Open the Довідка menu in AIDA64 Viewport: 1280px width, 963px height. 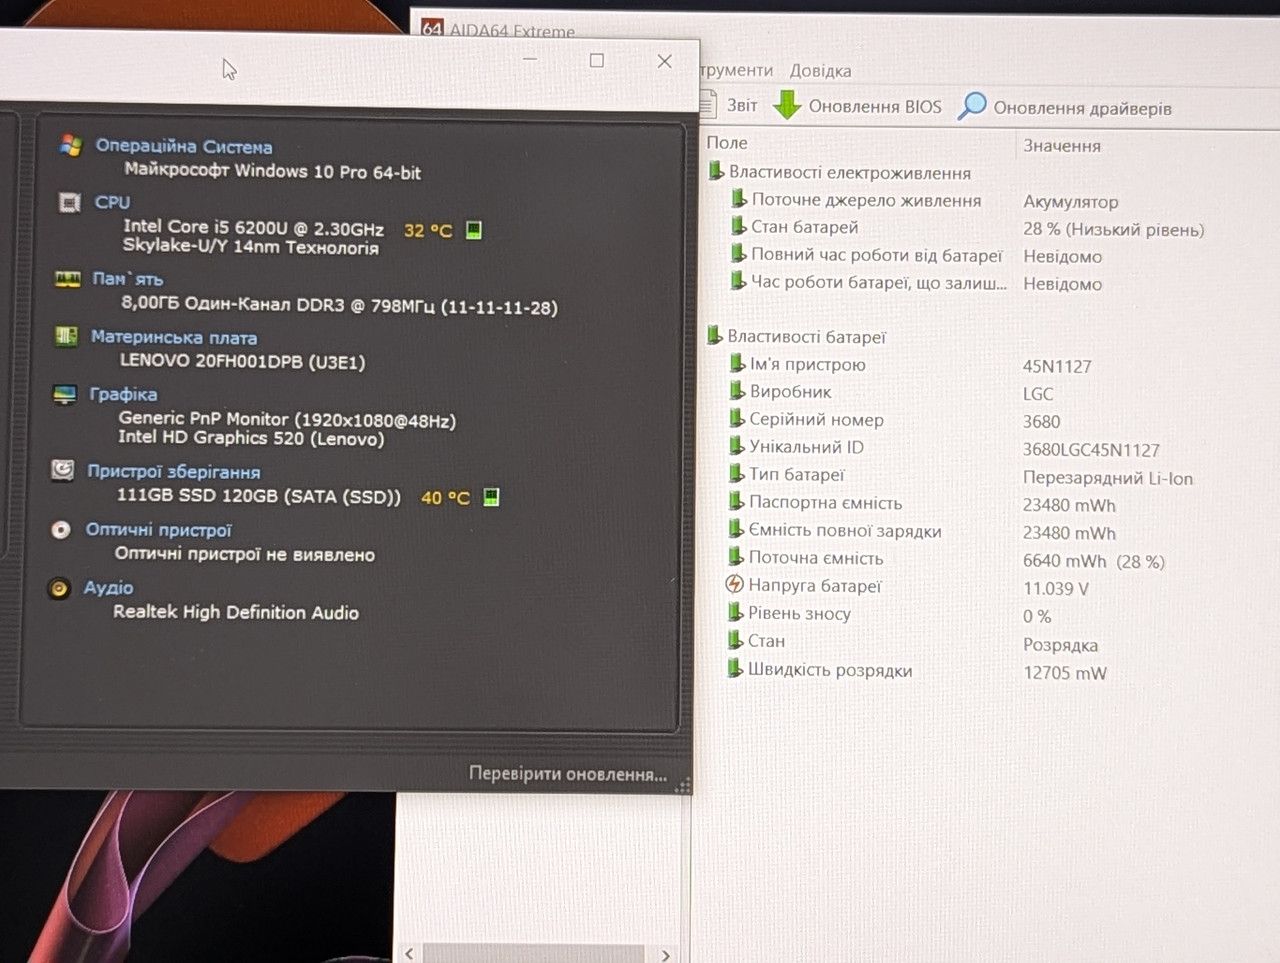[820, 71]
